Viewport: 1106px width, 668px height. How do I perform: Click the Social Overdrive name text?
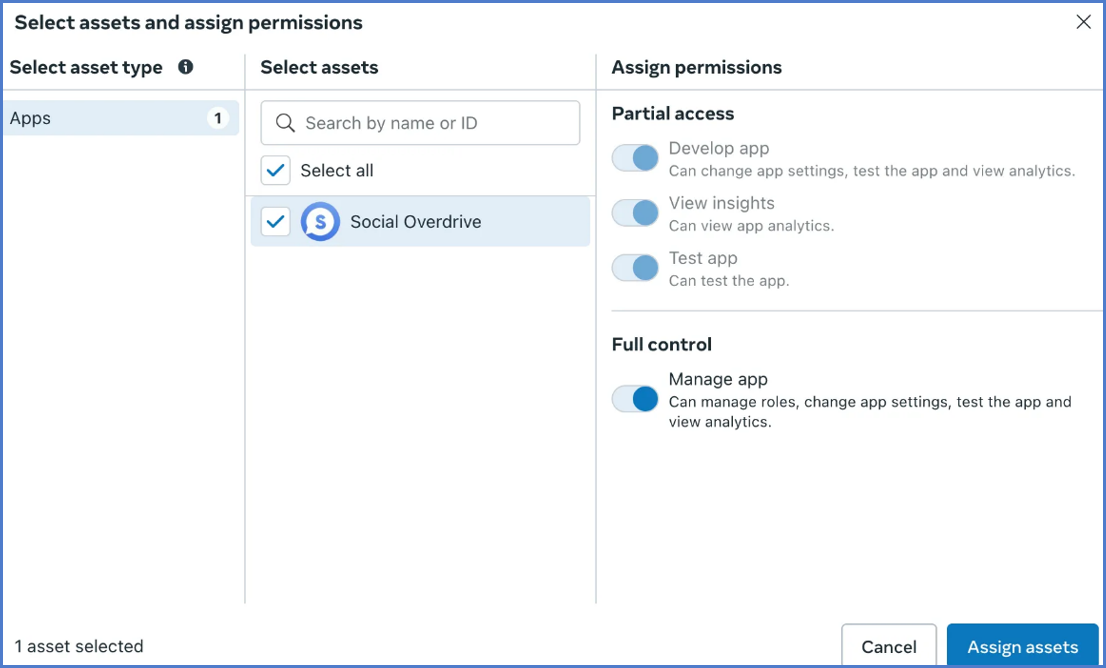415,222
